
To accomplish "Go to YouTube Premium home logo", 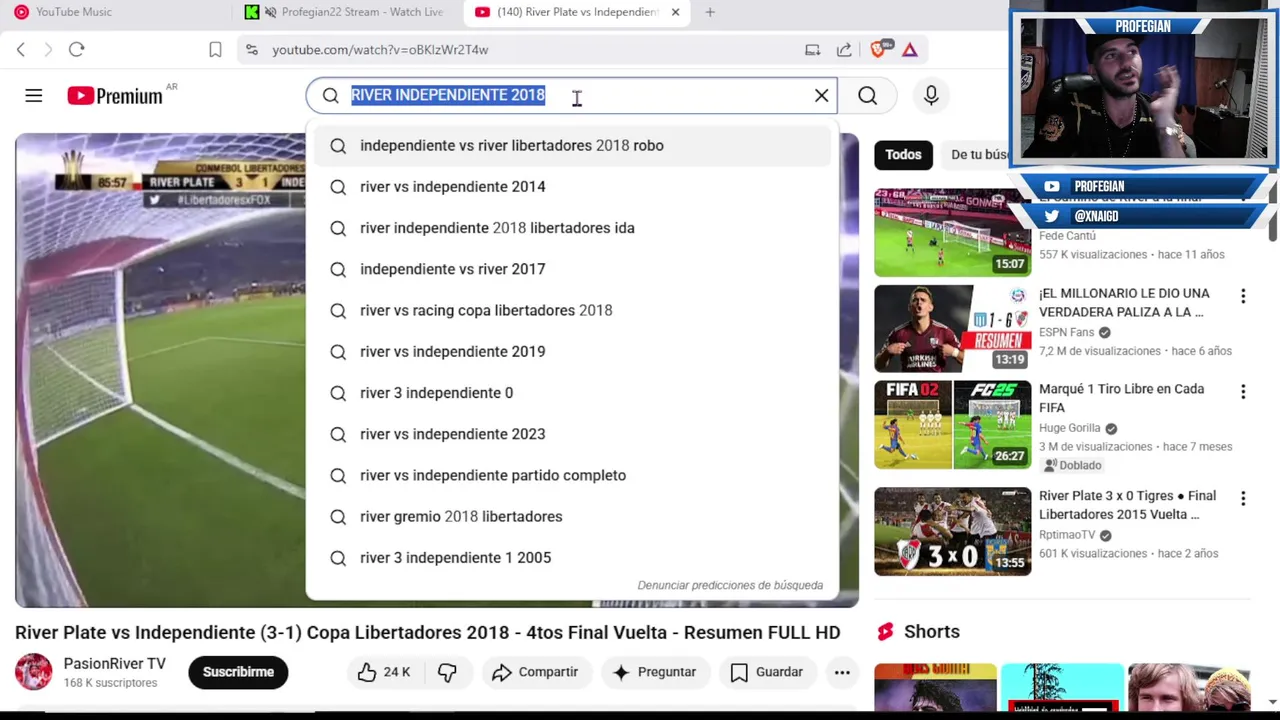I will (115, 96).
